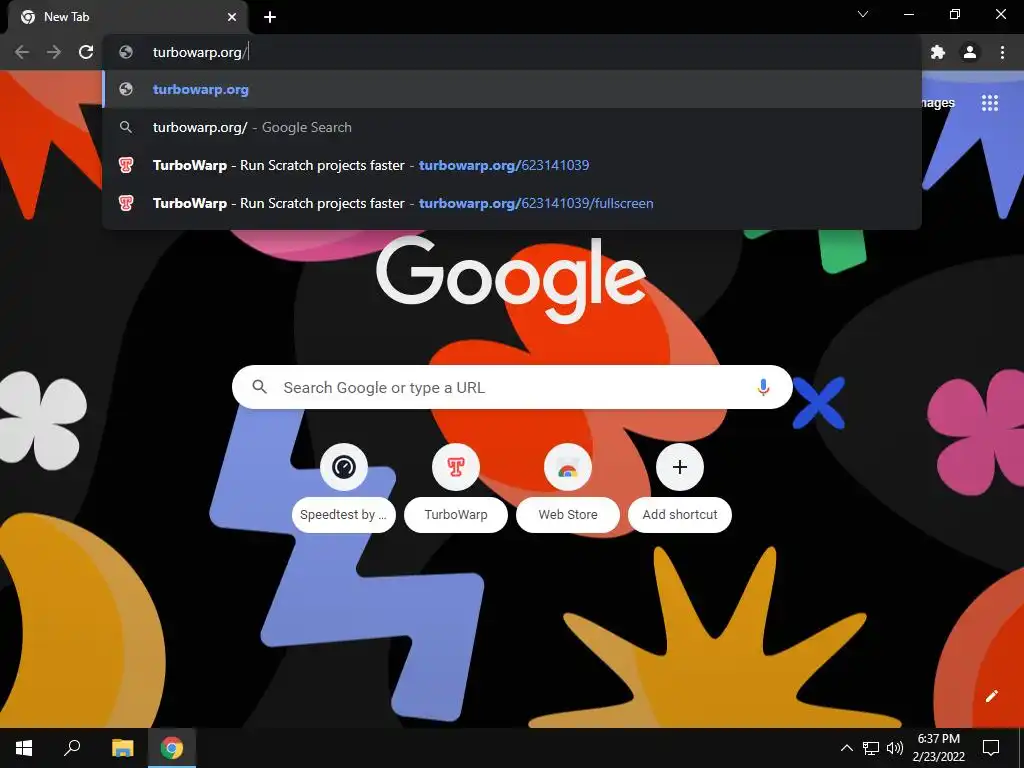Open the Speedtest shortcut icon
This screenshot has height=768, width=1024.
pyautogui.click(x=344, y=467)
